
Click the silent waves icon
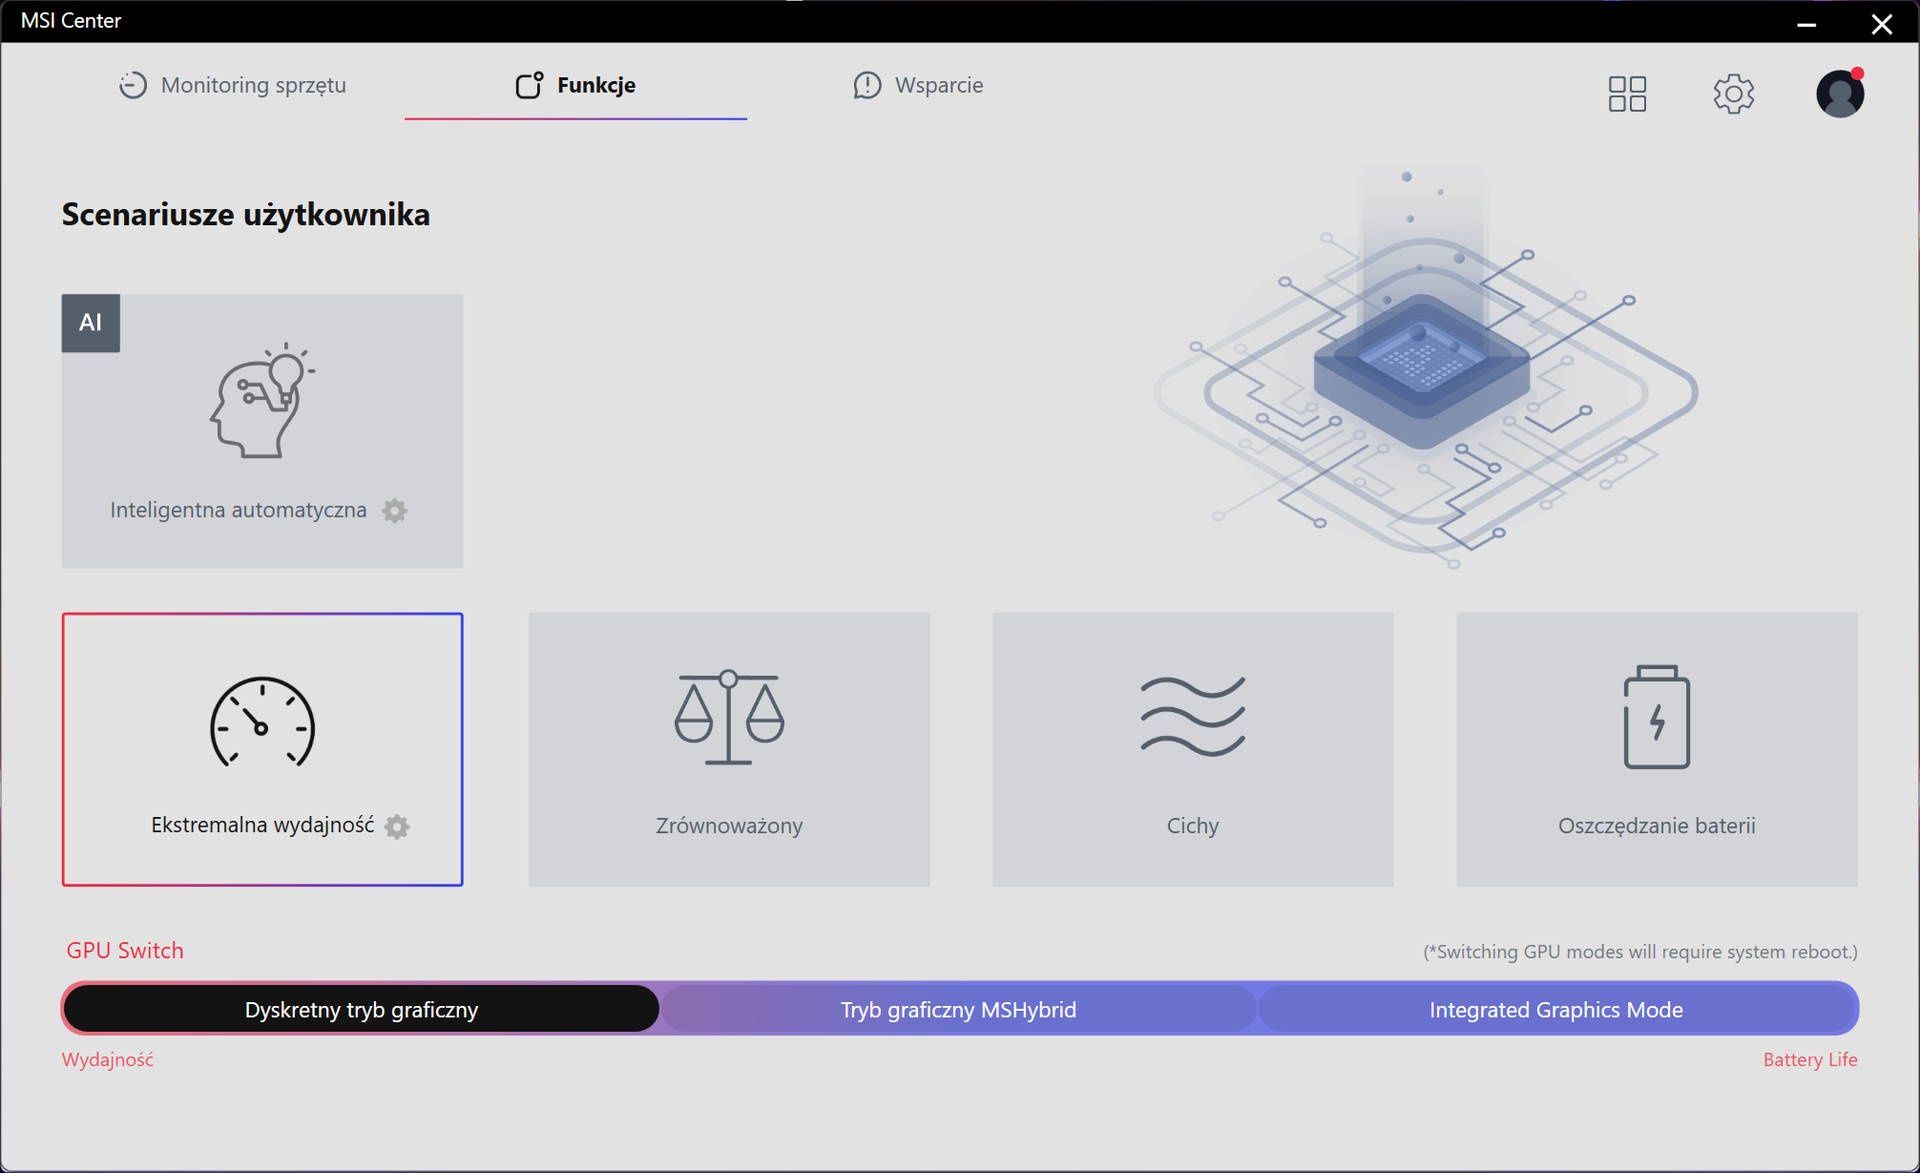tap(1192, 716)
